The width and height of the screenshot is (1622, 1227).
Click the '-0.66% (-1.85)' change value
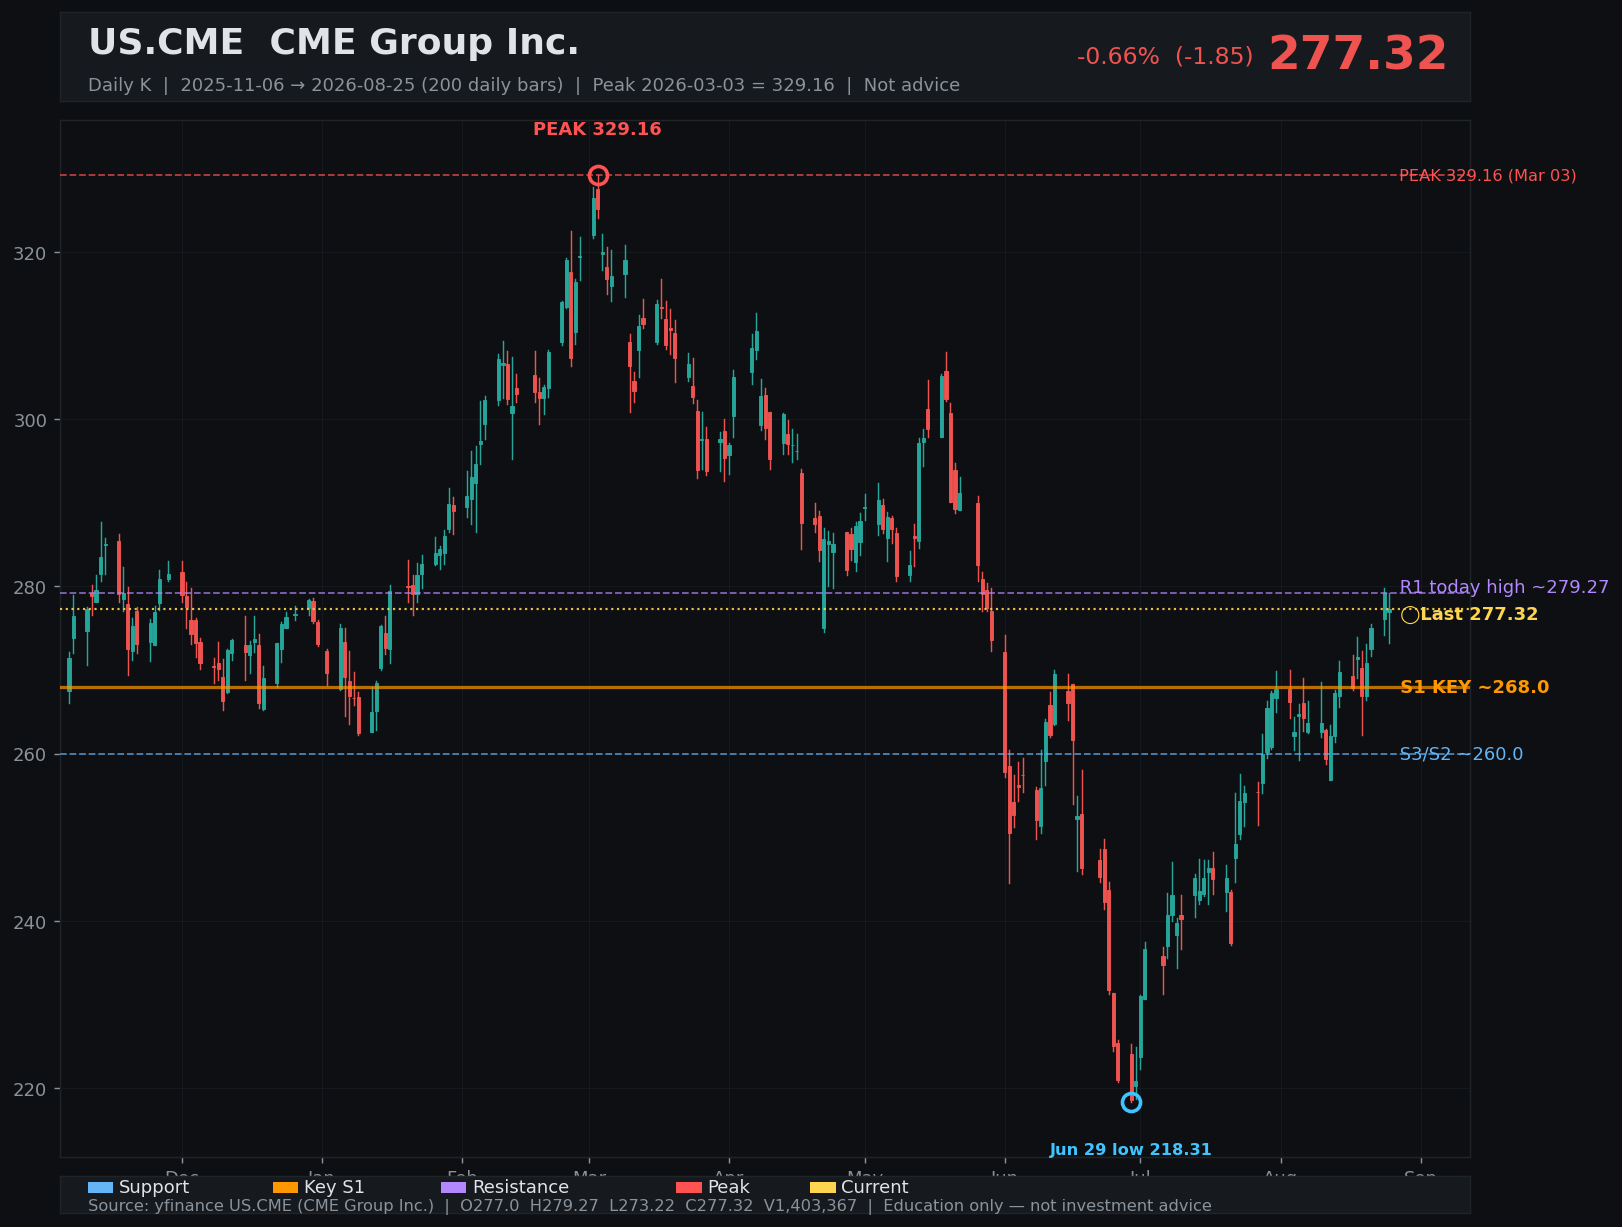pos(1165,57)
